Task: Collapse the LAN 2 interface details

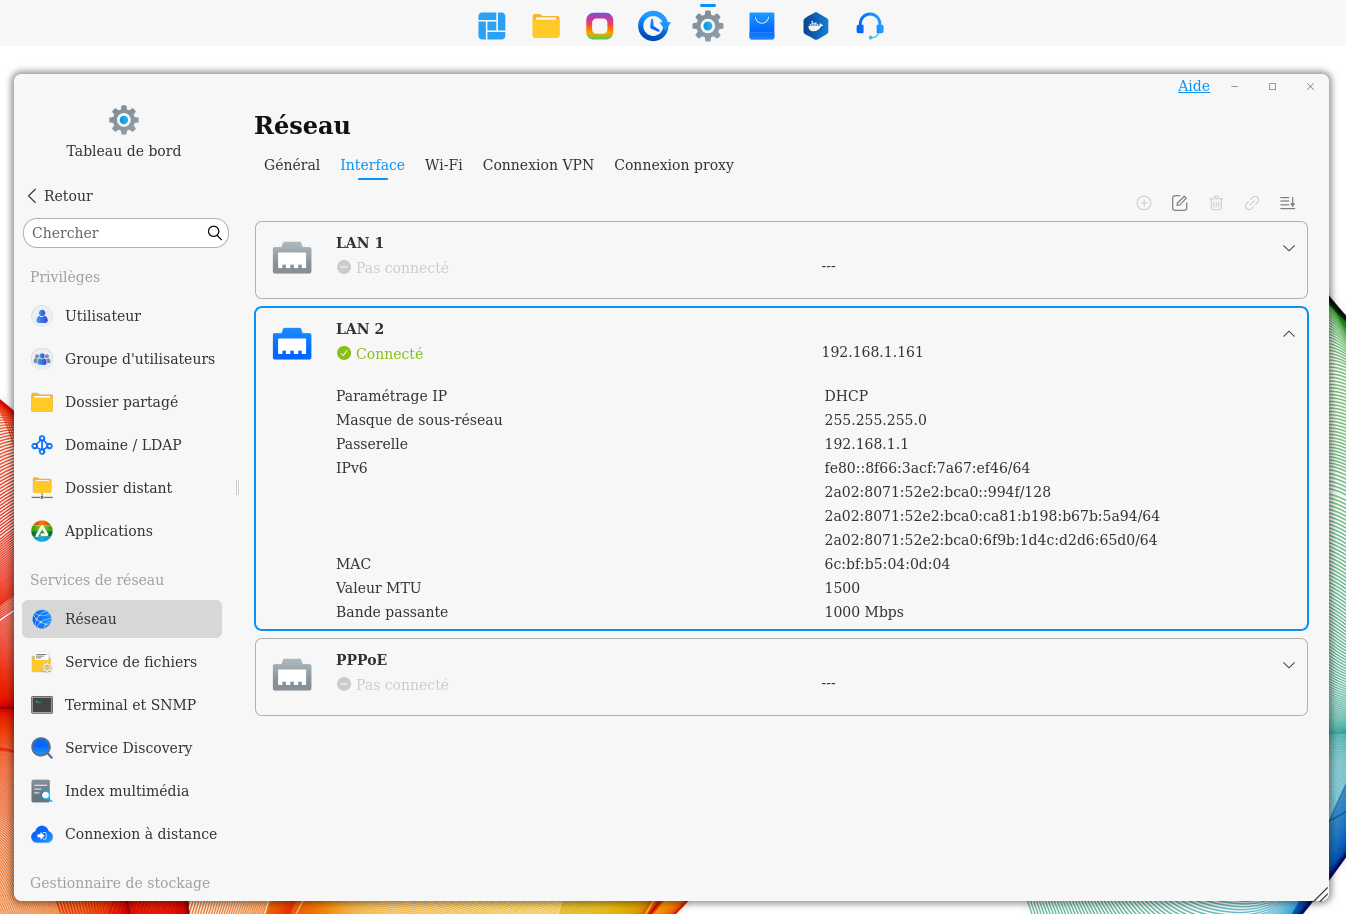Action: point(1288,334)
